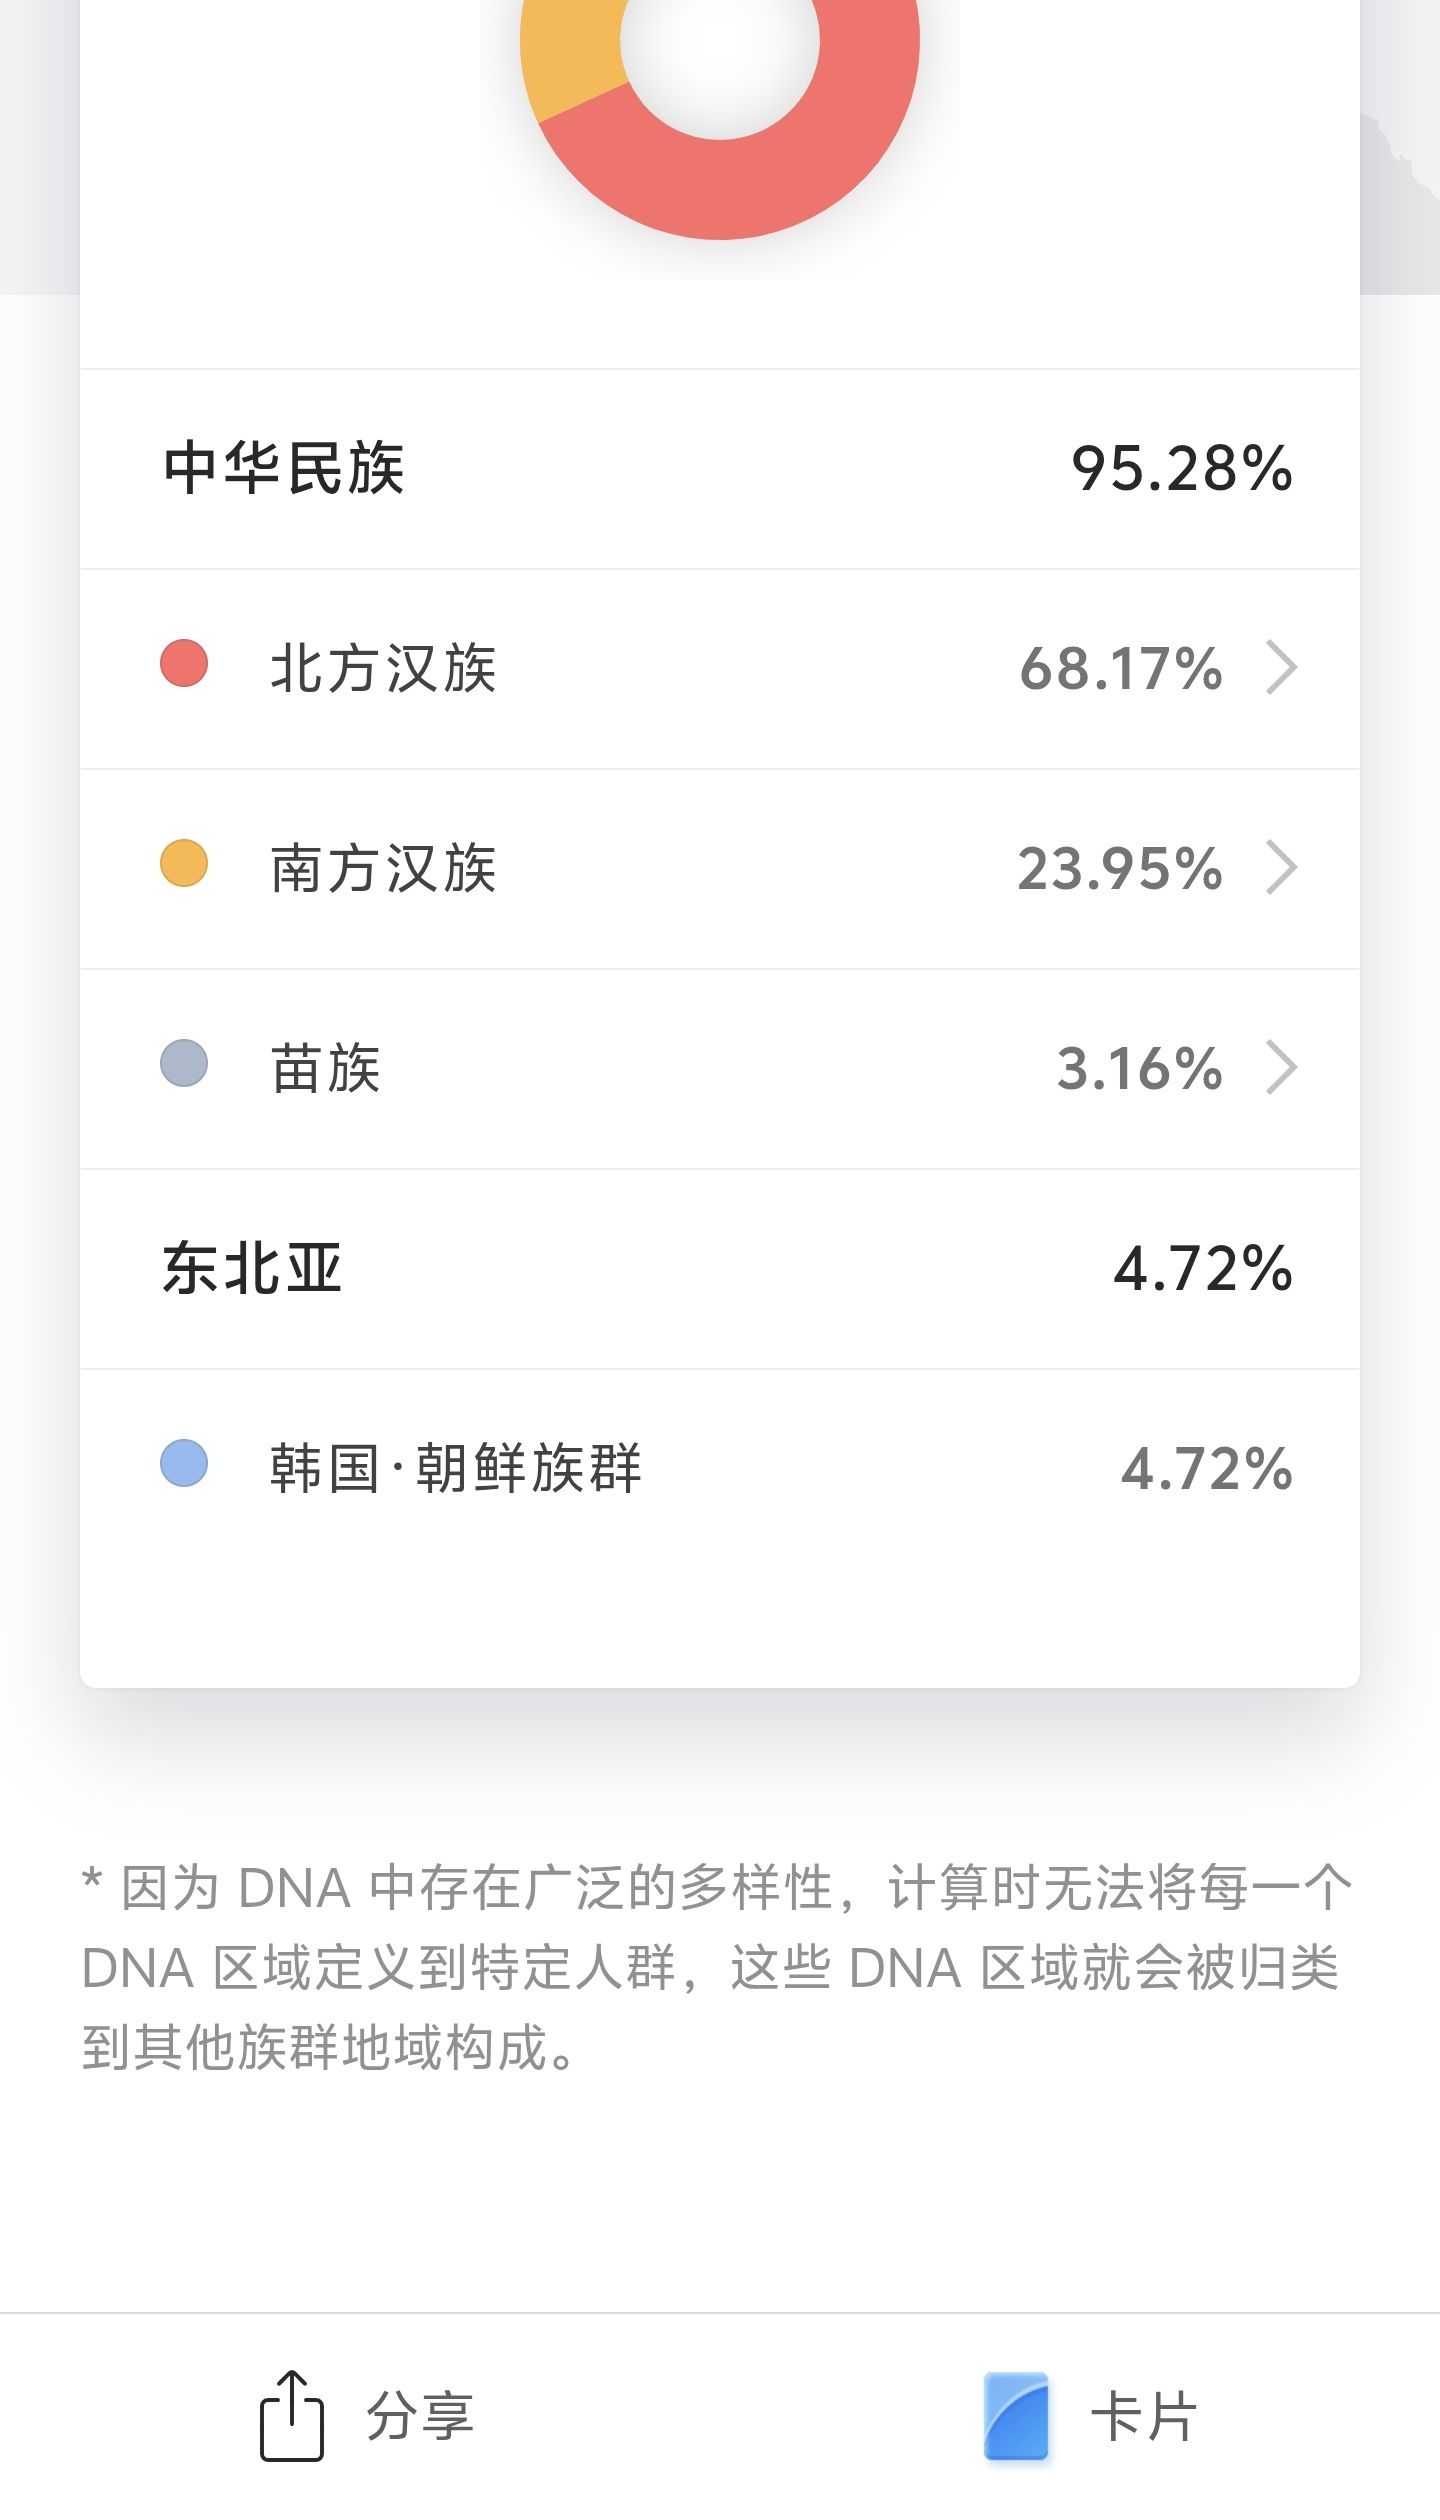Expand the 北方汉族 chevron arrow
This screenshot has width=1440, height=2520.
(1281, 667)
